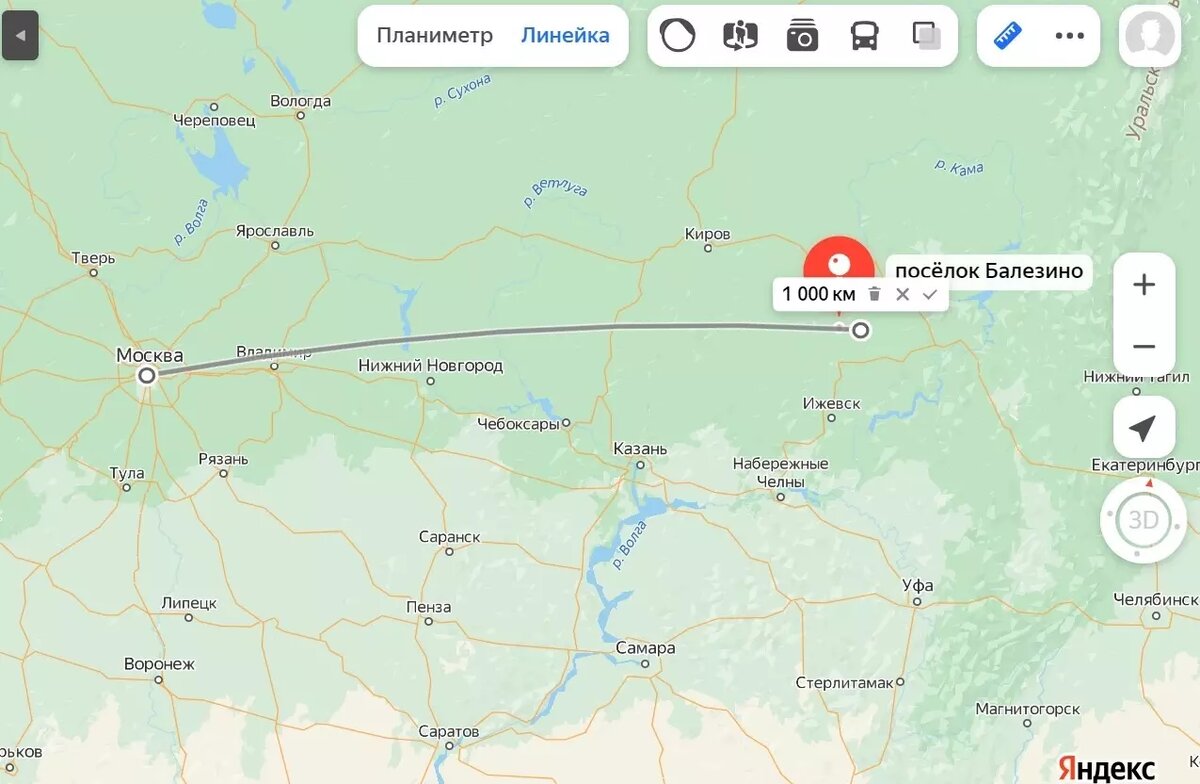Open the map layers icon

[927, 36]
